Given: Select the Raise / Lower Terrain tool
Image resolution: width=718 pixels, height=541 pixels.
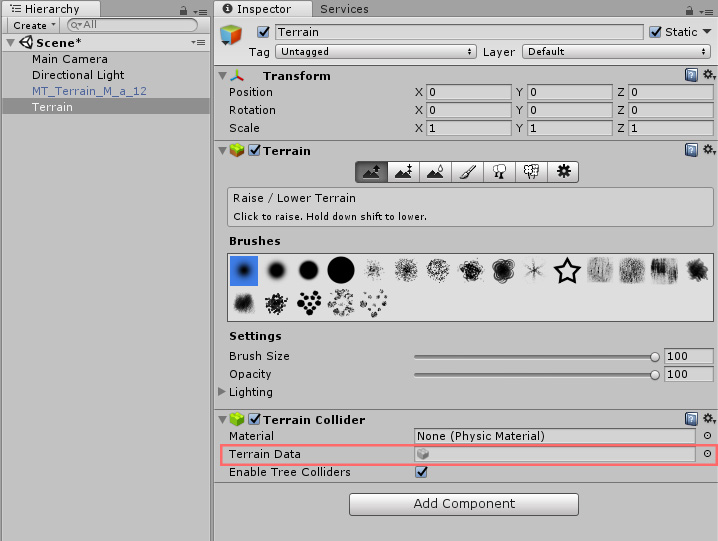Looking at the screenshot, I should pyautogui.click(x=371, y=172).
